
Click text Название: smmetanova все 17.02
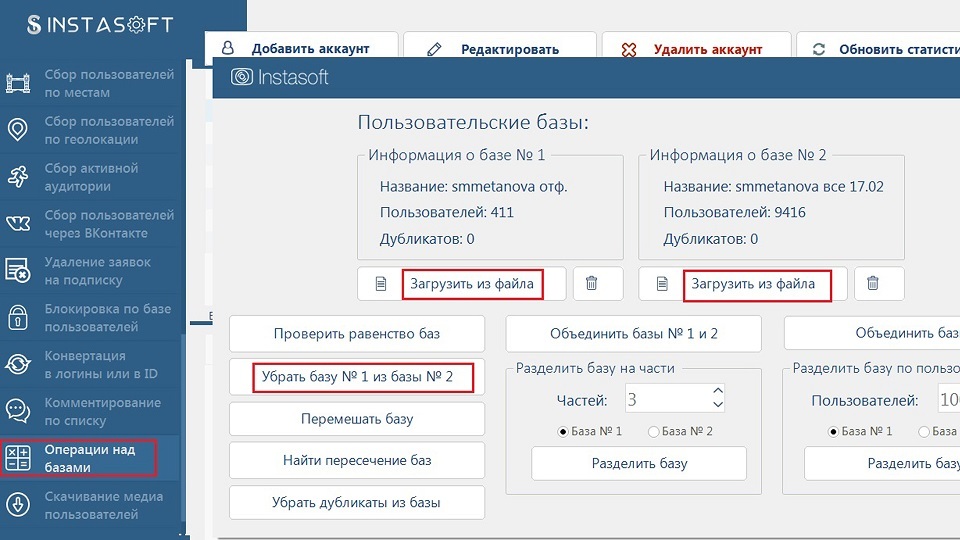coord(773,187)
